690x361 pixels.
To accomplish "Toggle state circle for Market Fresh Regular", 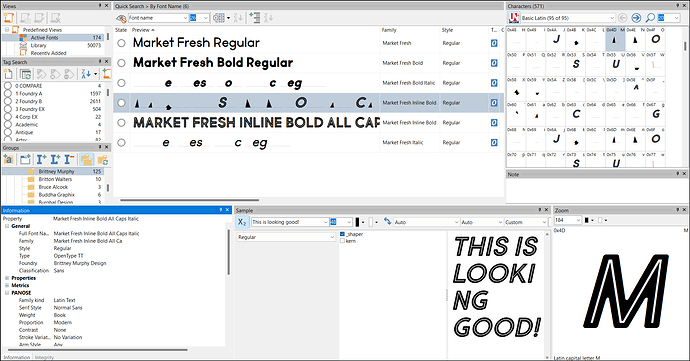I will [121, 43].
